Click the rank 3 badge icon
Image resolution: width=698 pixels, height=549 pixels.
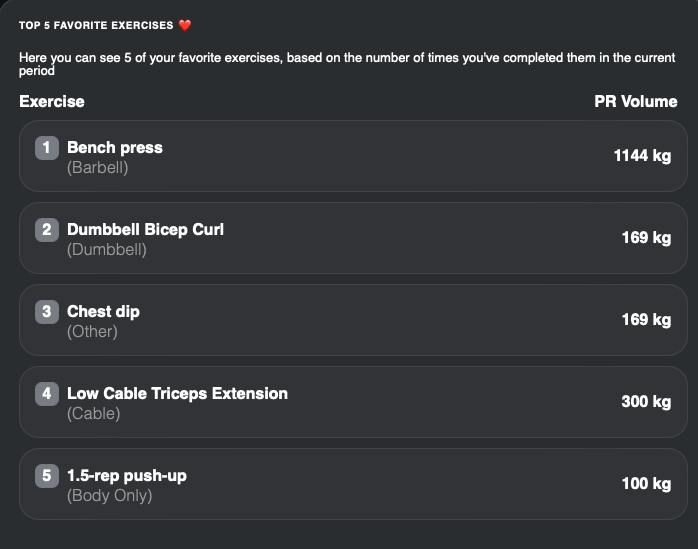(47, 313)
